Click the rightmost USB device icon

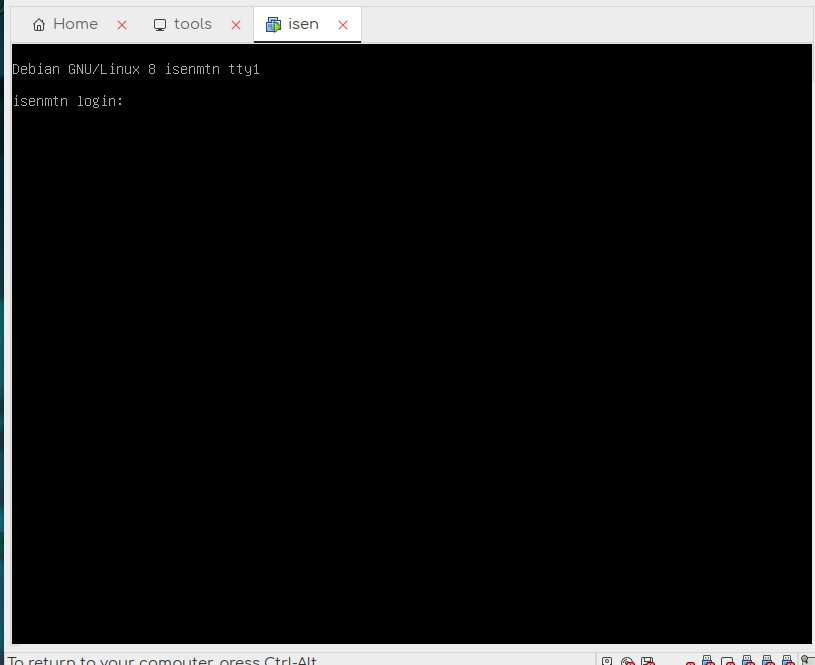787,660
